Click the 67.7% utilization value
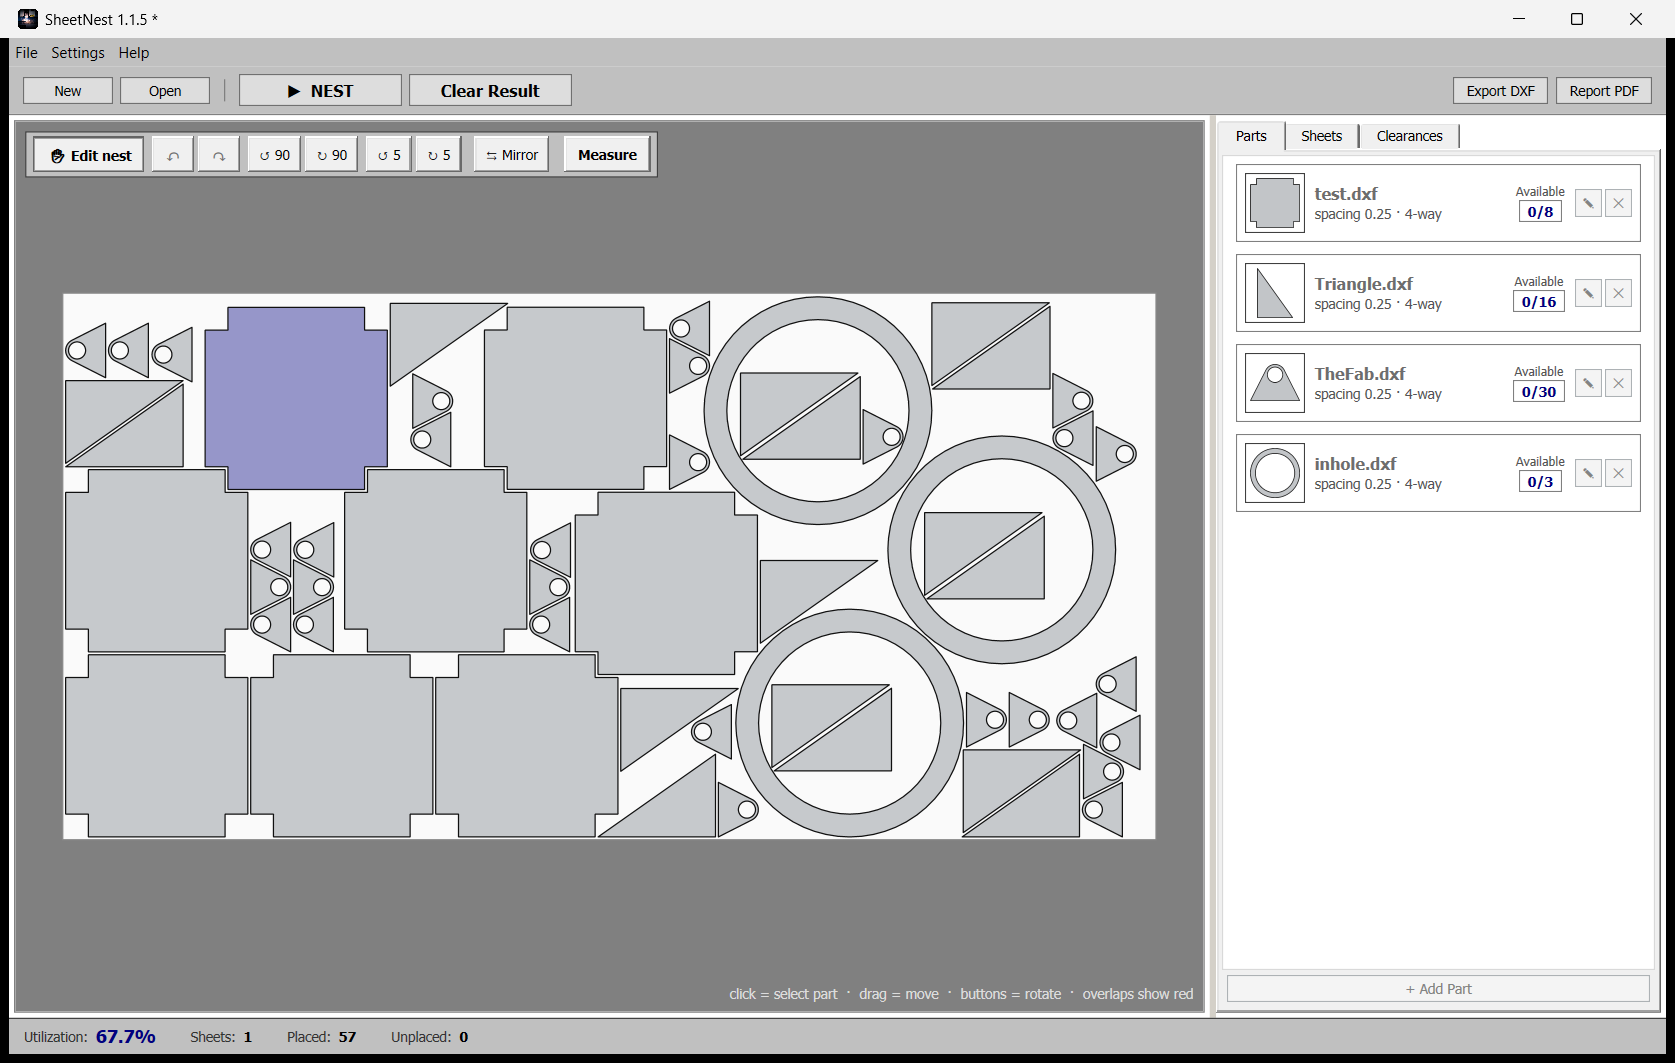The width and height of the screenshot is (1675, 1063). click(126, 1037)
